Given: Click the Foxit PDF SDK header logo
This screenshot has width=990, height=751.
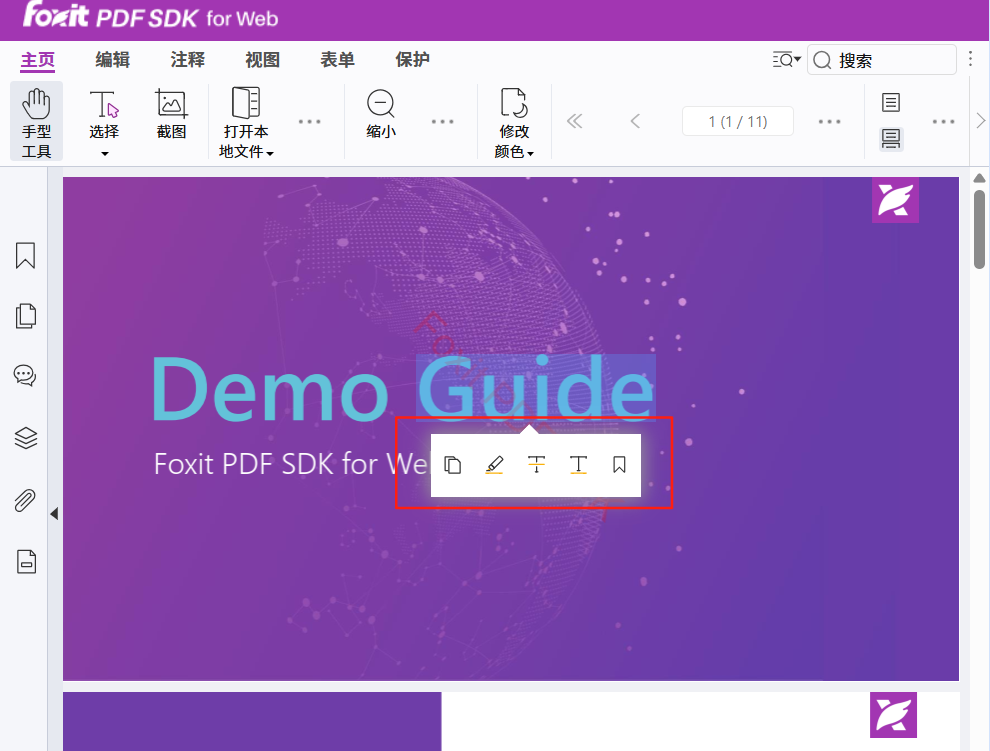Looking at the screenshot, I should [151, 15].
